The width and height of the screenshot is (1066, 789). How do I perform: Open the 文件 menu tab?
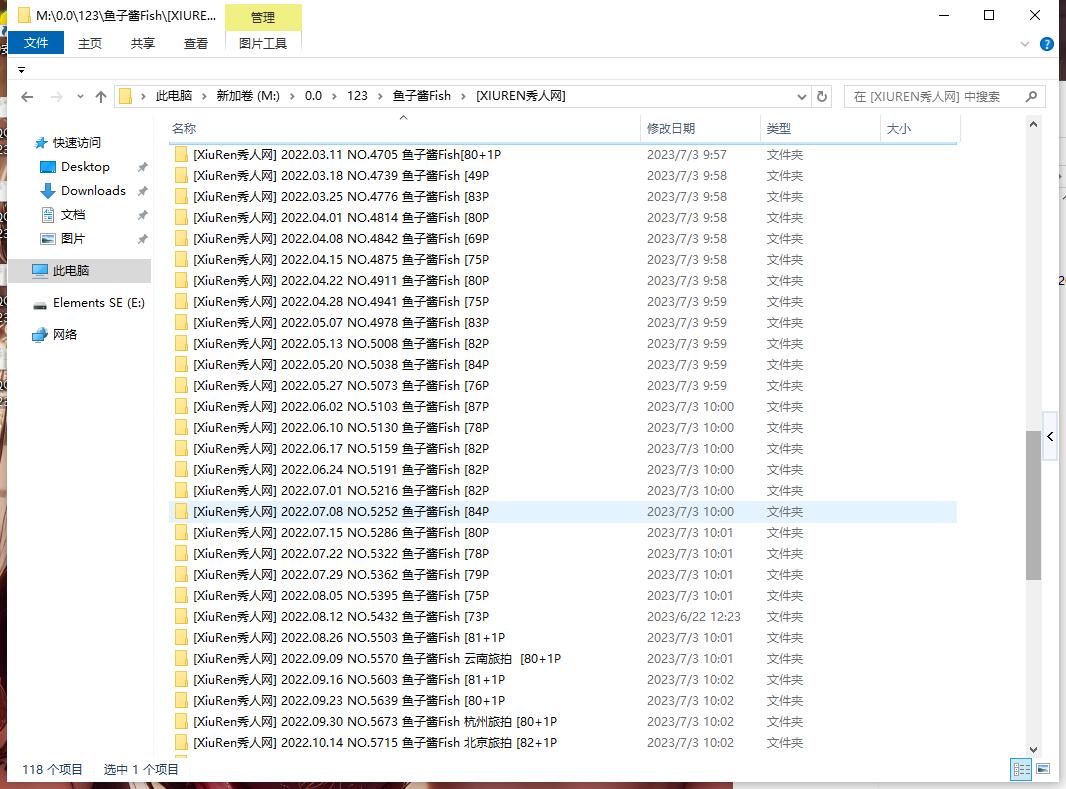[36, 43]
